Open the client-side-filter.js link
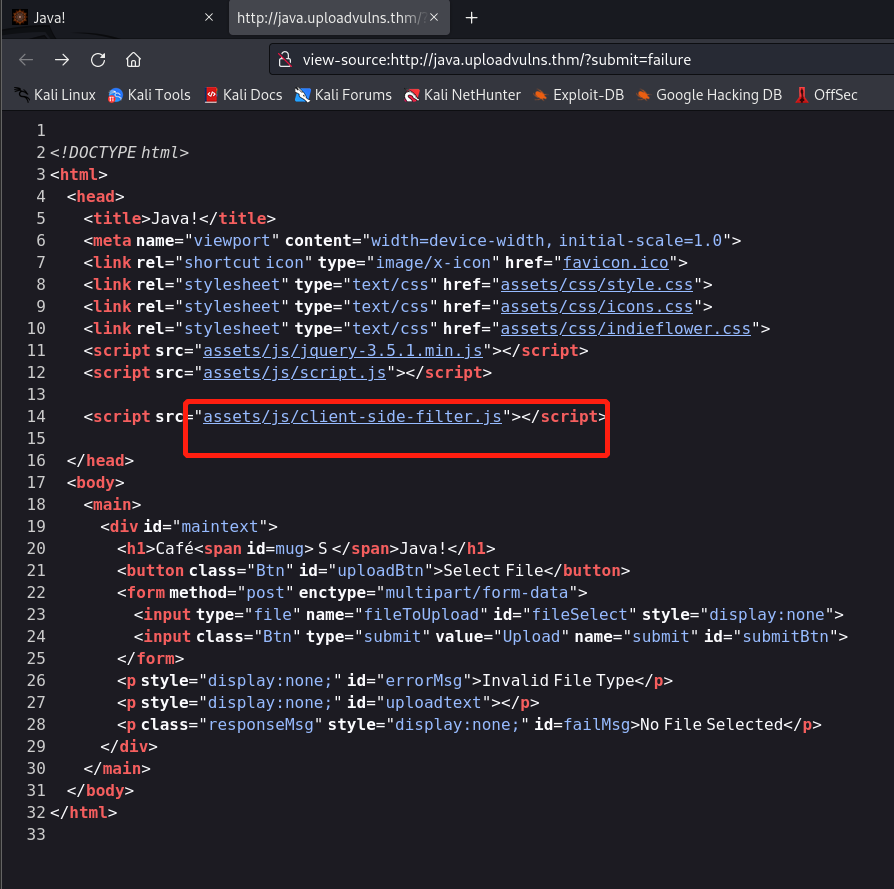The image size is (894, 889). point(352,416)
